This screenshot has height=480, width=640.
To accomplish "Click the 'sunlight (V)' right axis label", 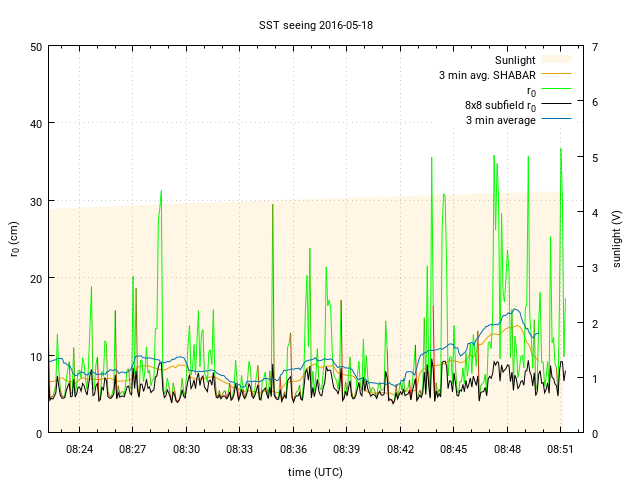I will (625, 239).
